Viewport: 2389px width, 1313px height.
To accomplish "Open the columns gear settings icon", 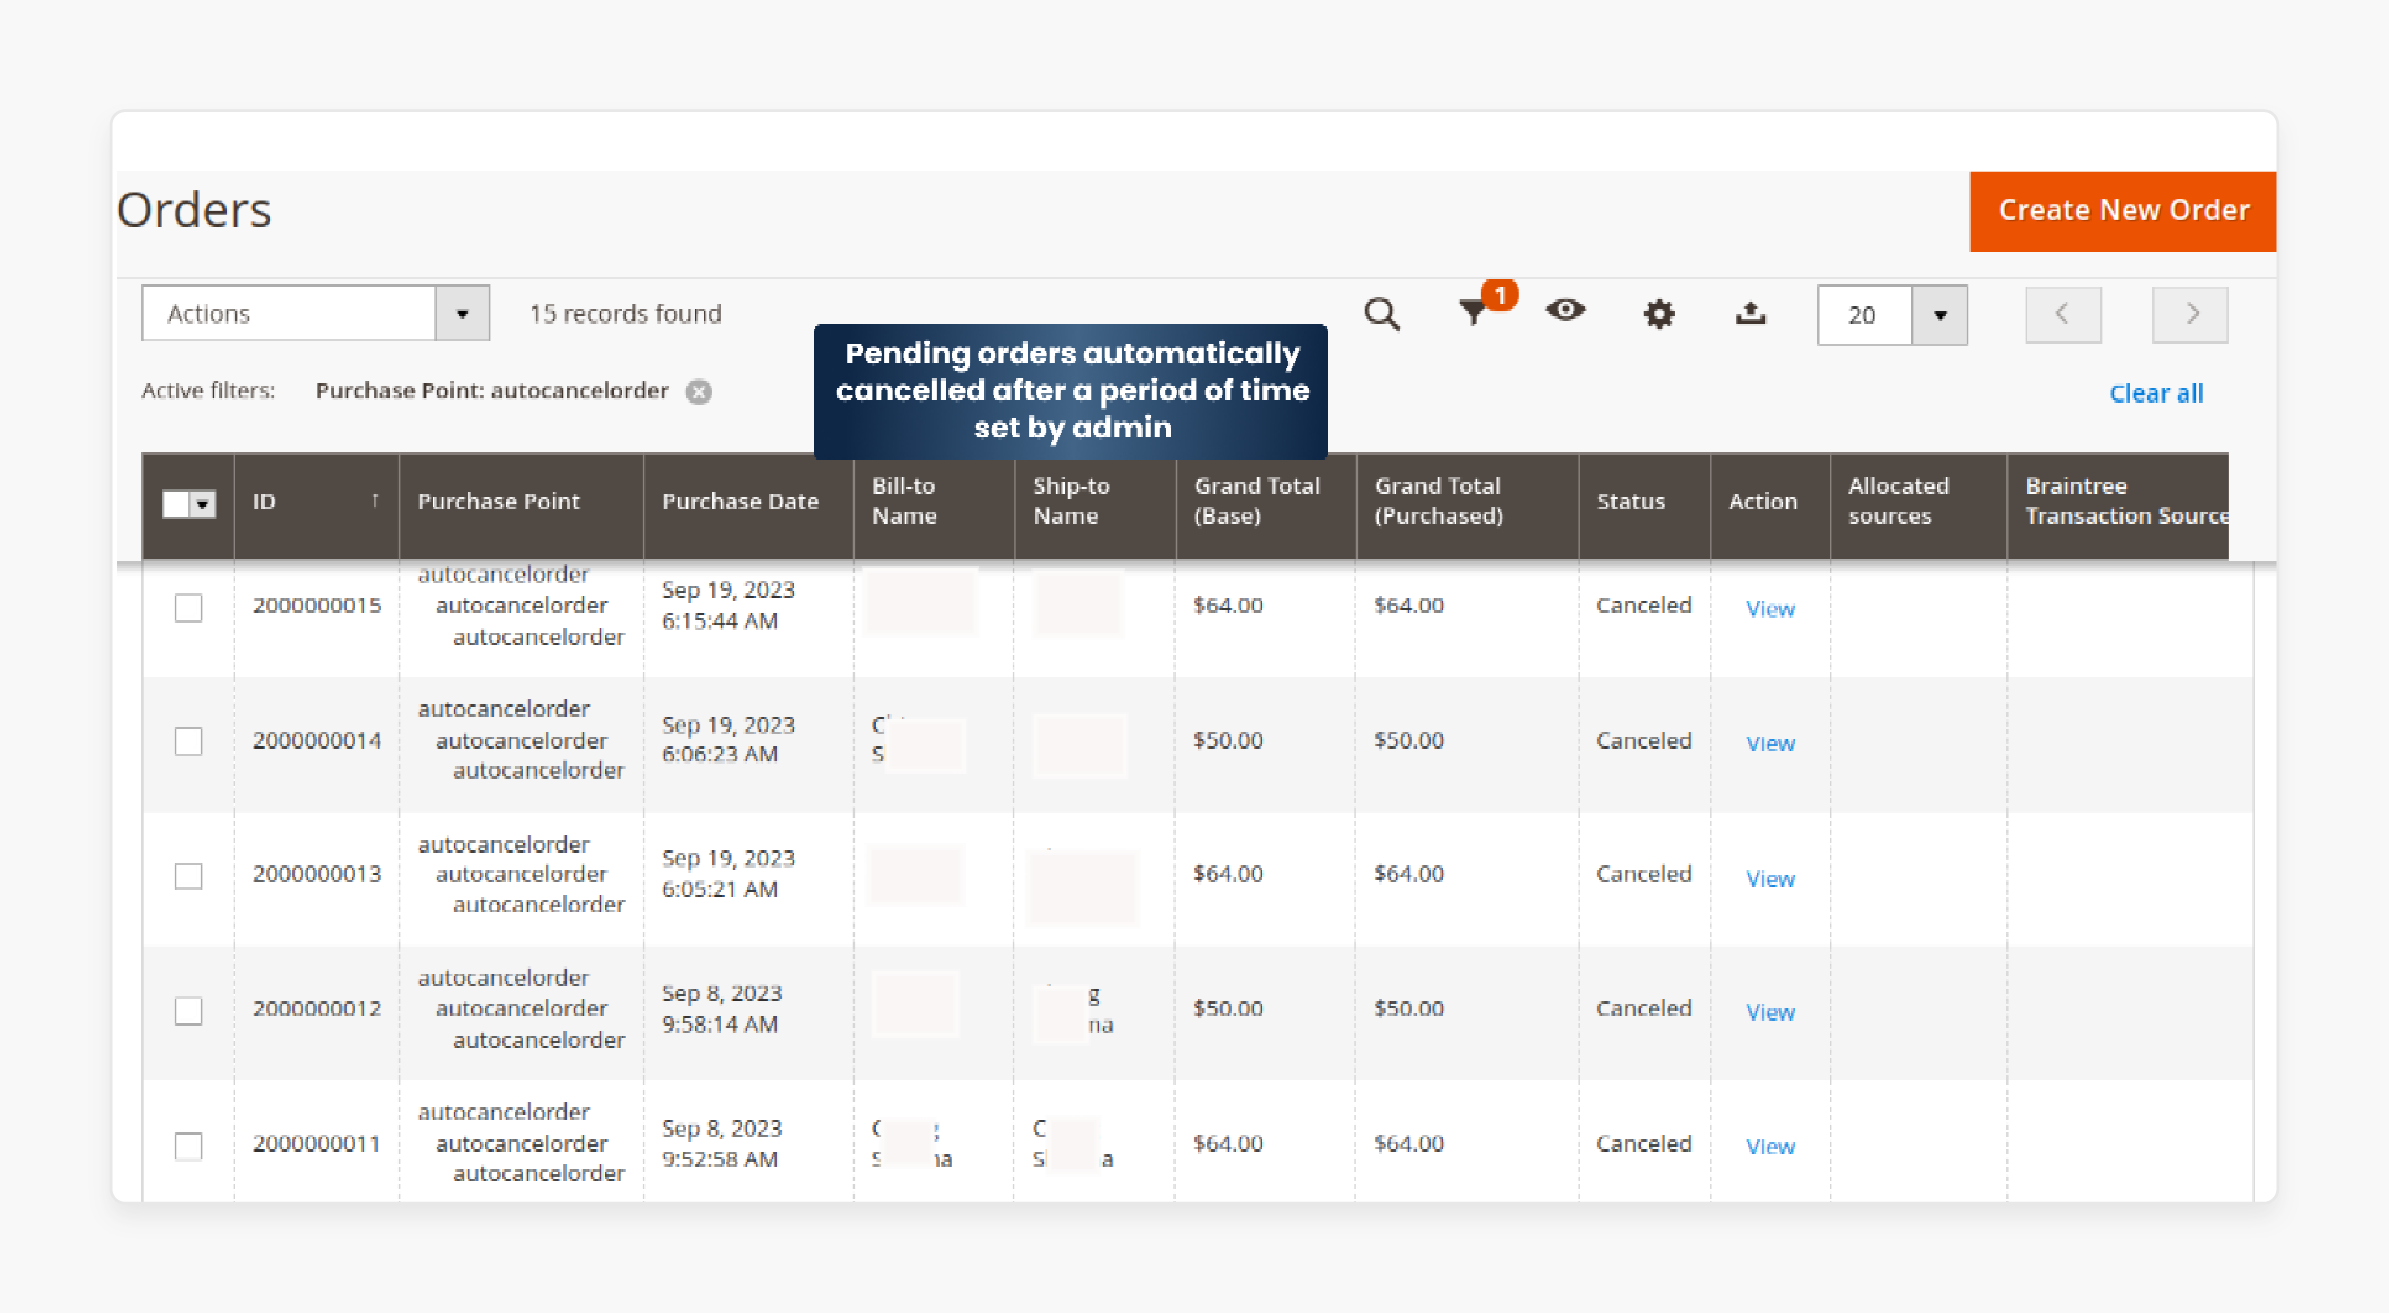I will [x=1658, y=314].
